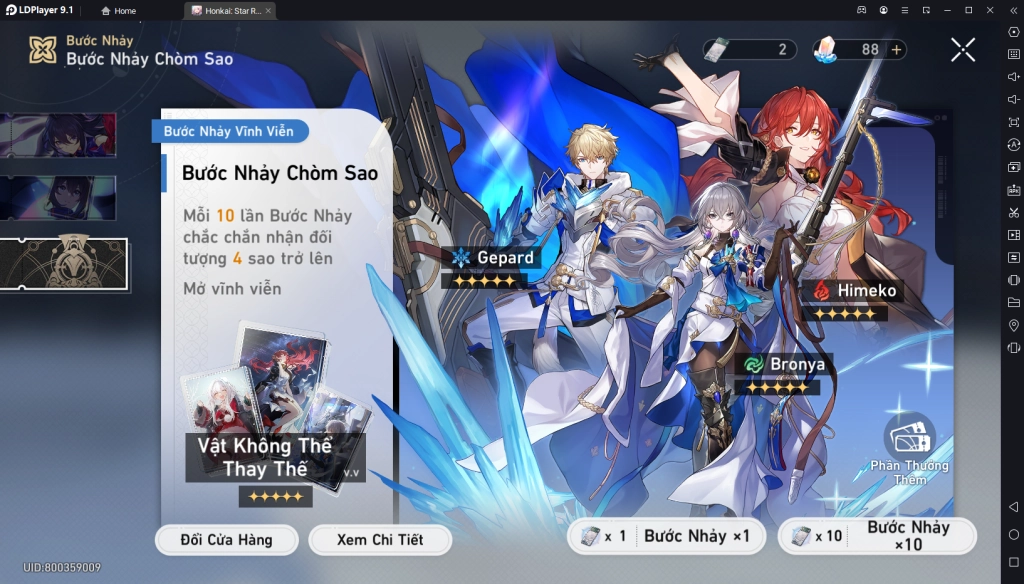Open LDPlayer hamburger menu
Viewport: 1024px width, 584px height.
pyautogui.click(x=904, y=10)
